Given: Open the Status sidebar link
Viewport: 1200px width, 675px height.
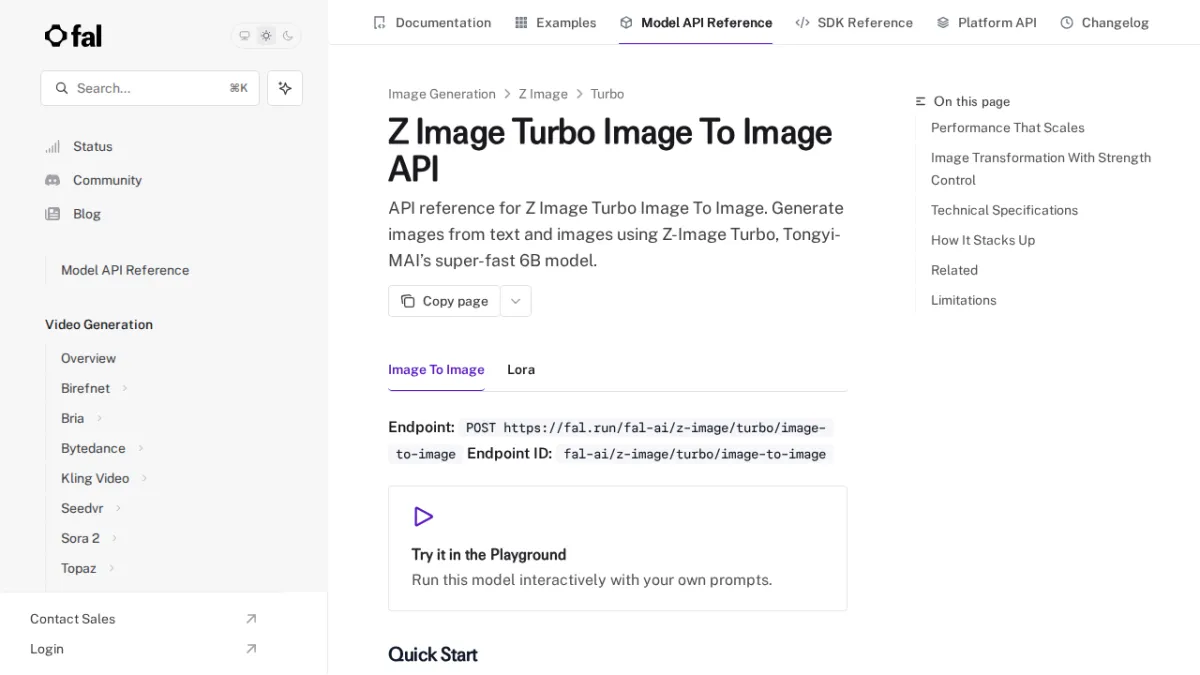Looking at the screenshot, I should (93, 146).
